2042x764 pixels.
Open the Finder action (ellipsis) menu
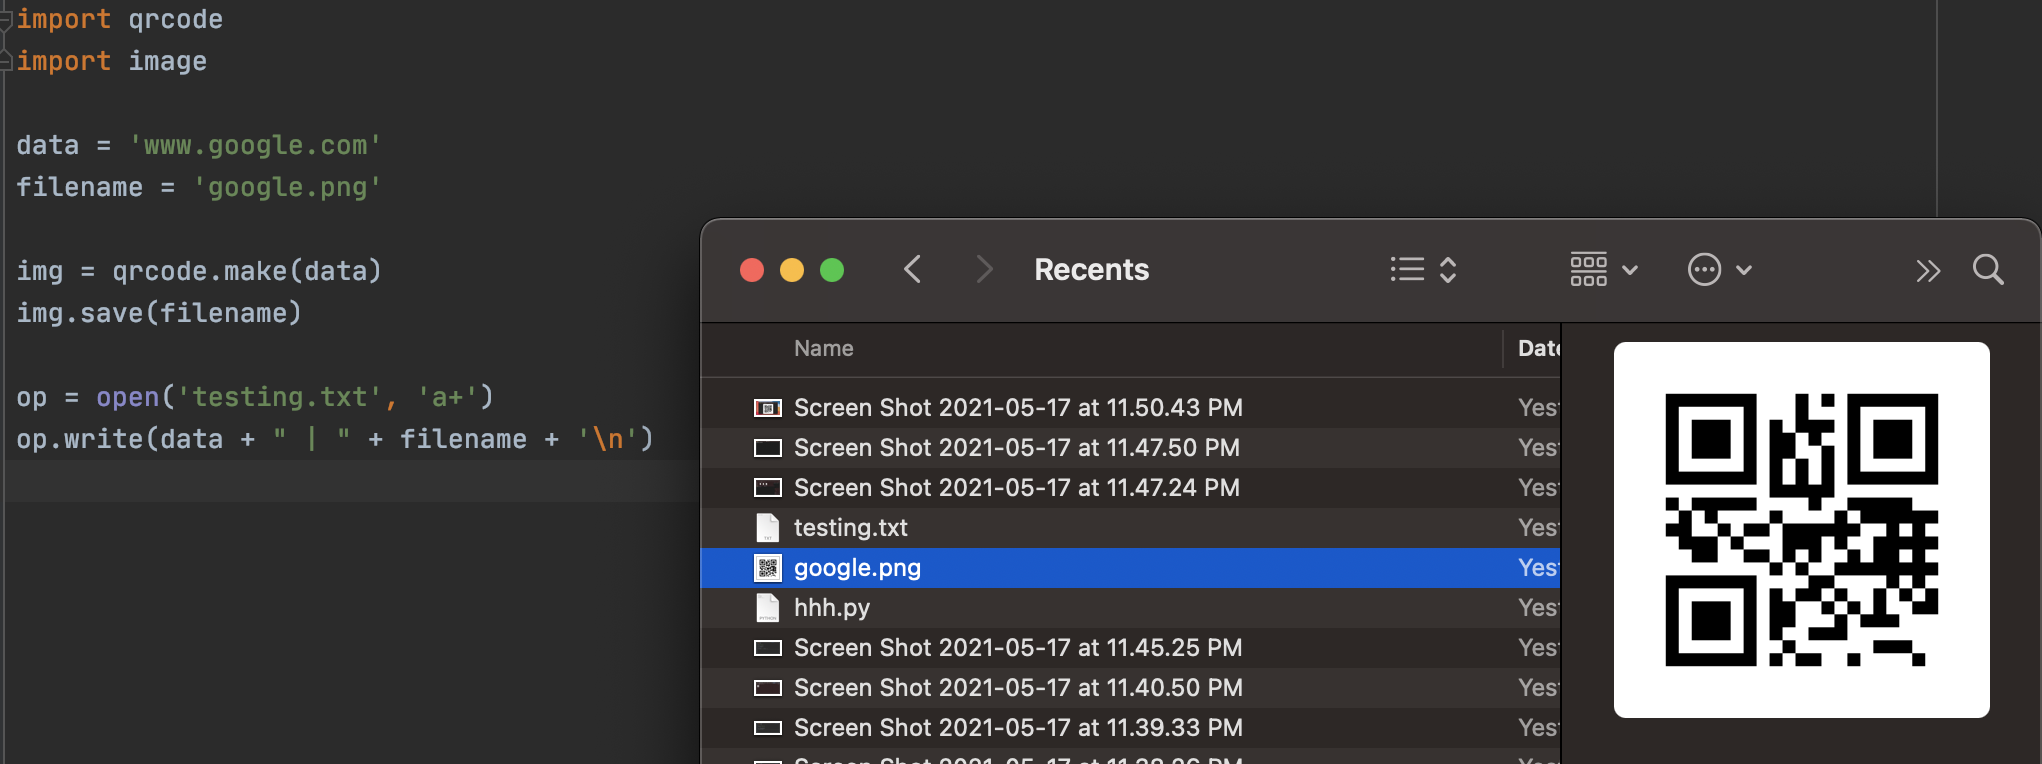1719,270
